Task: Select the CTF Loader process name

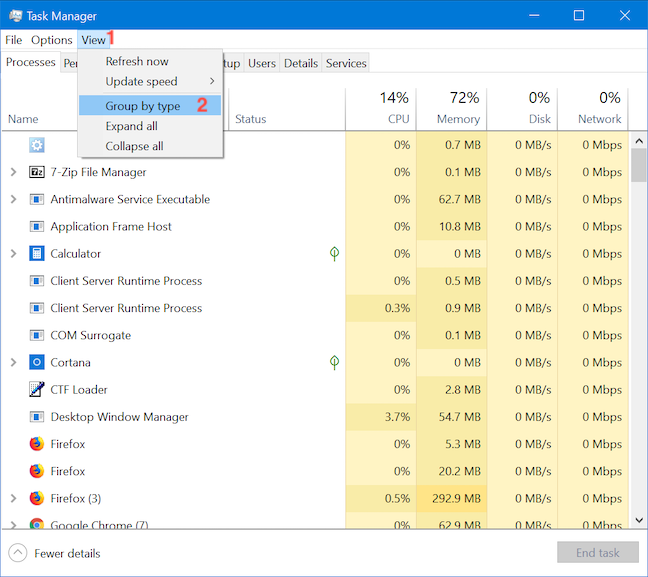Action: tap(79, 389)
